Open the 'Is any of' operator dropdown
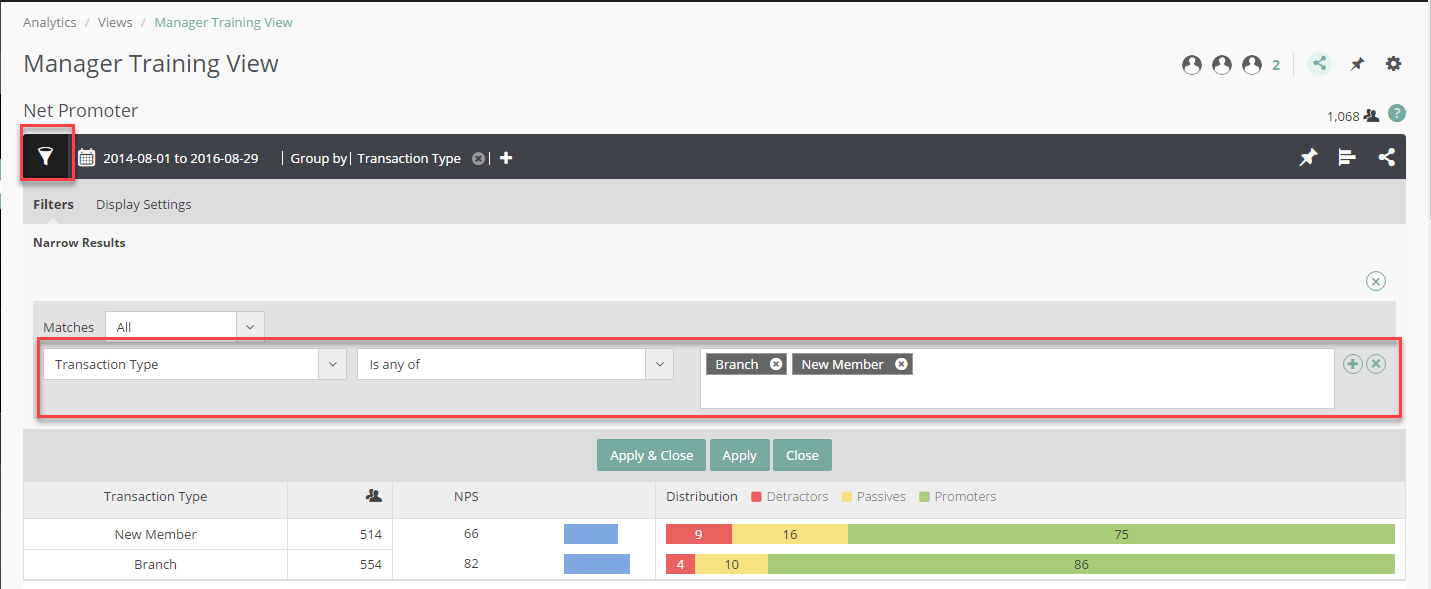This screenshot has height=589, width=1431. (658, 364)
